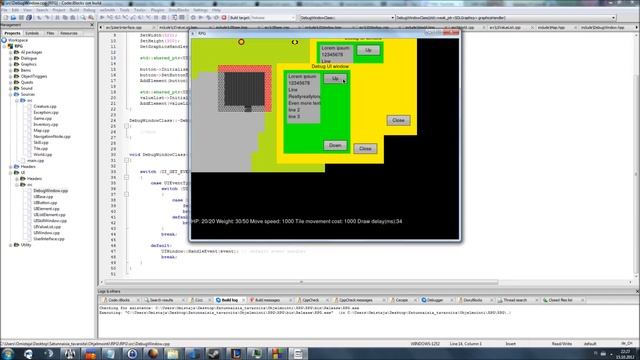The image size is (640, 360).
Task: Select main.cpp in the project tree
Action: coord(36,160)
